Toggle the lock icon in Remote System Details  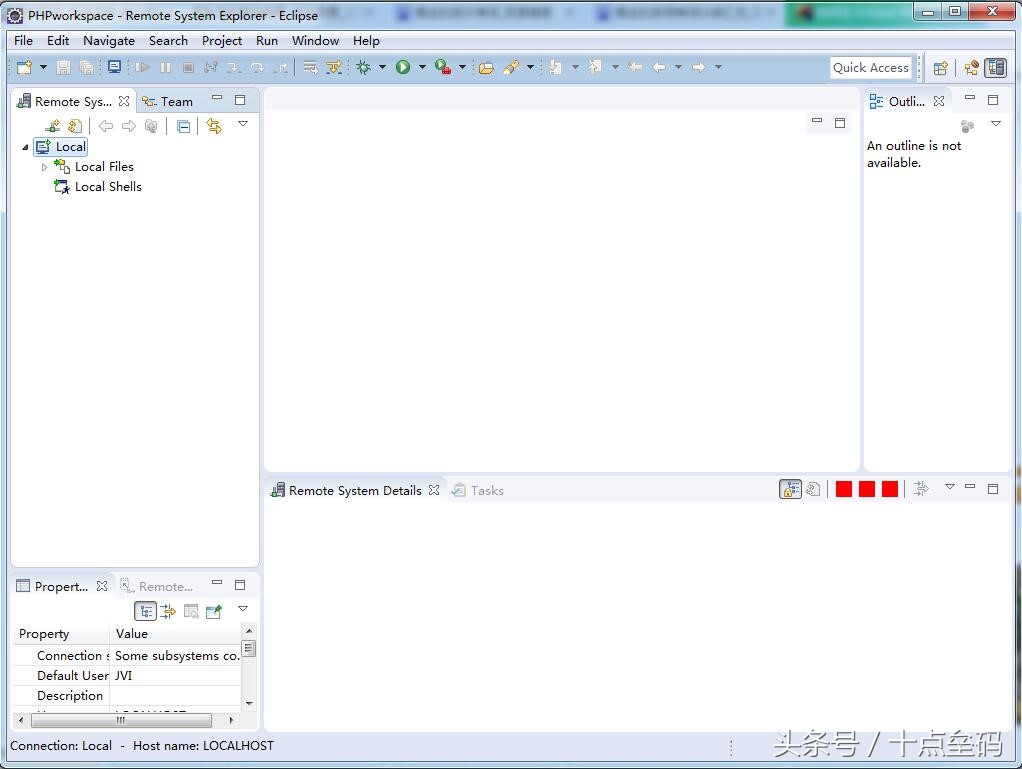pos(790,489)
